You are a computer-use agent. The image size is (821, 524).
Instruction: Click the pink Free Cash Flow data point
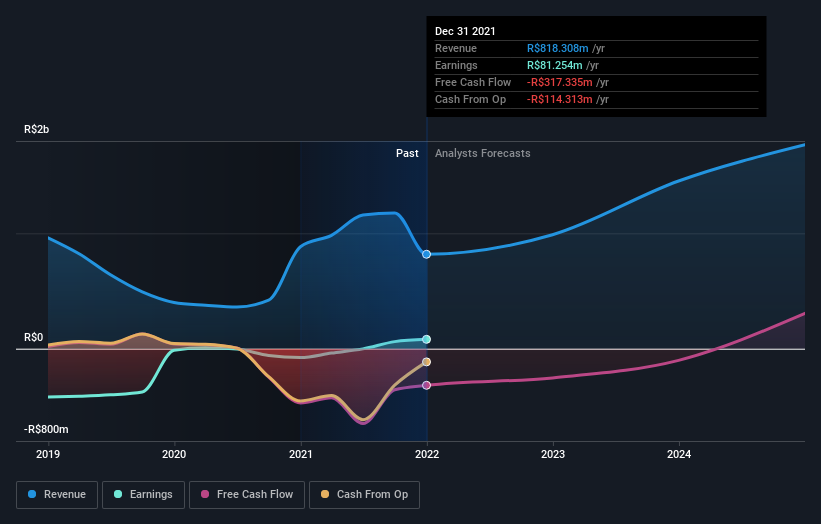tap(427, 385)
